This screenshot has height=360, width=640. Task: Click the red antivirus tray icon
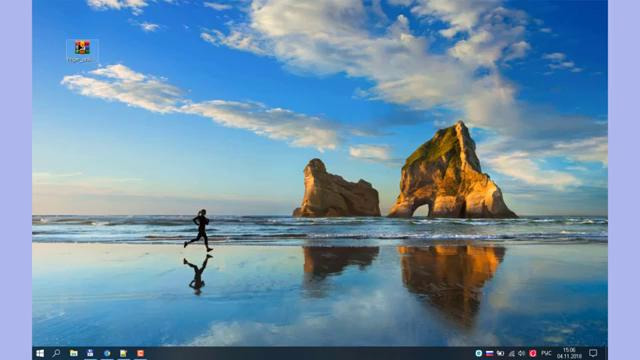pyautogui.click(x=533, y=353)
